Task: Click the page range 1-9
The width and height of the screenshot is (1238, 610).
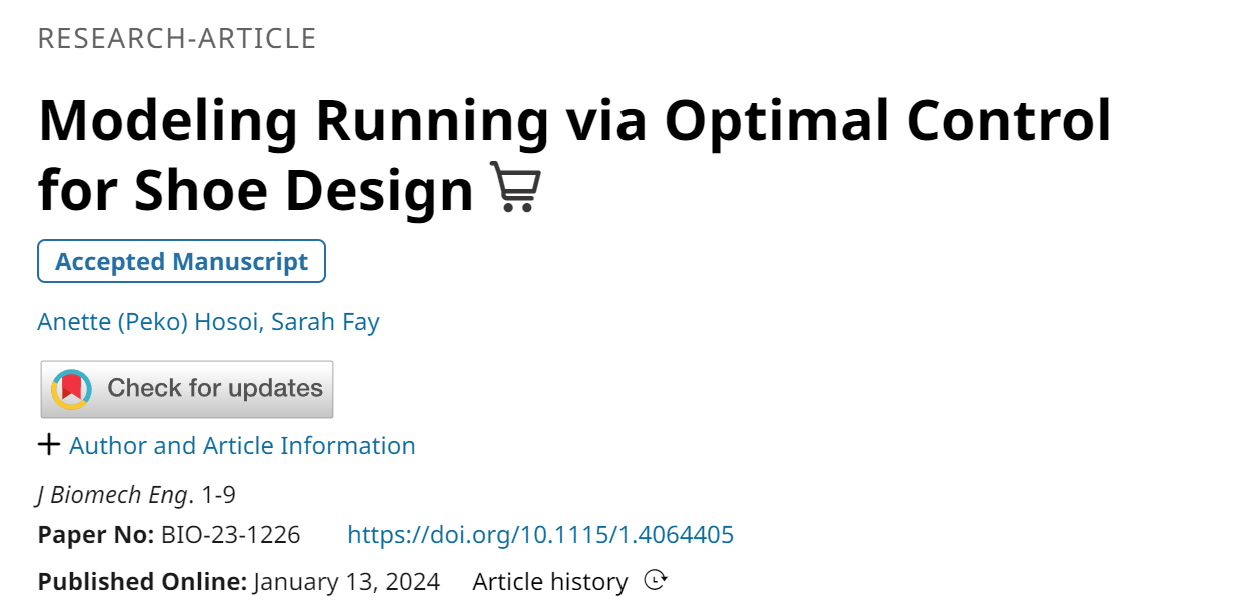Action: [219, 495]
